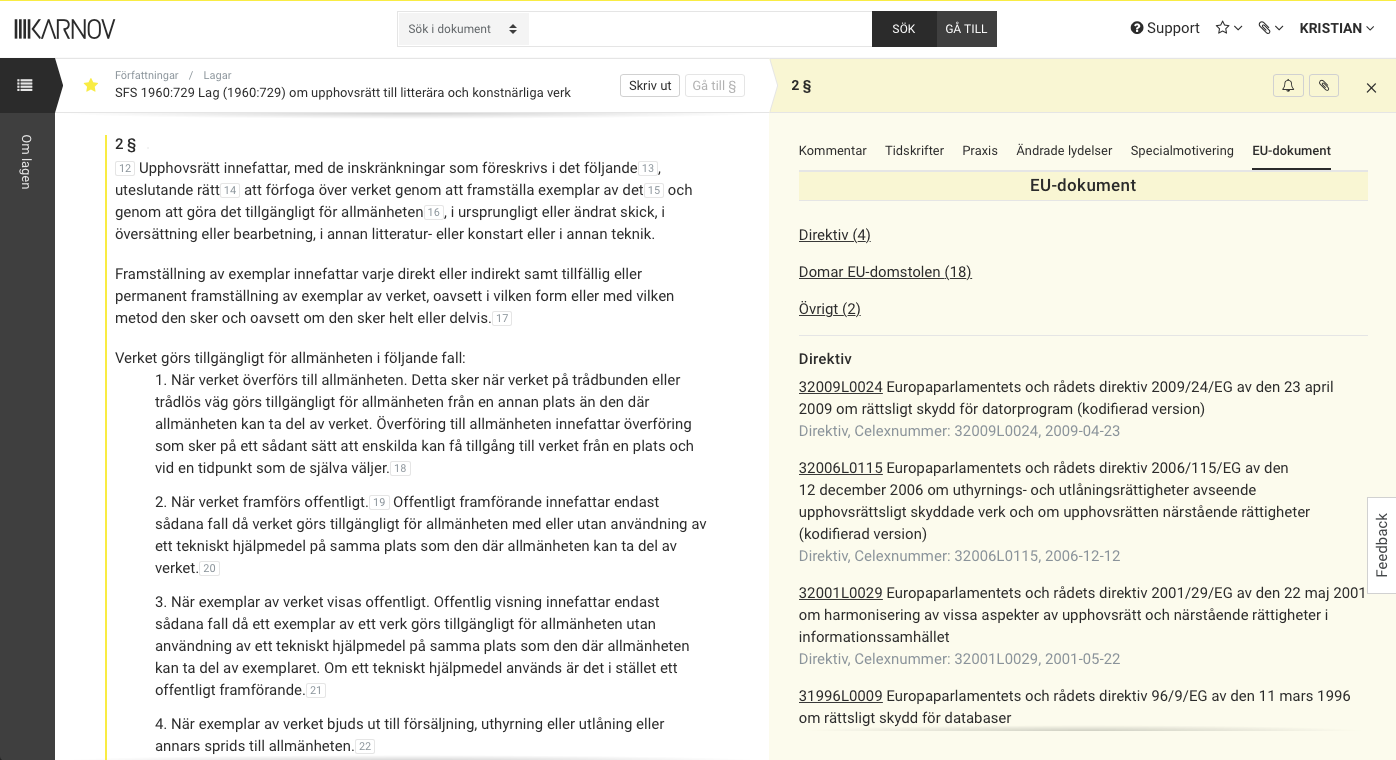Click the GÅ TILL button
This screenshot has height=760, width=1396.
coord(966,29)
